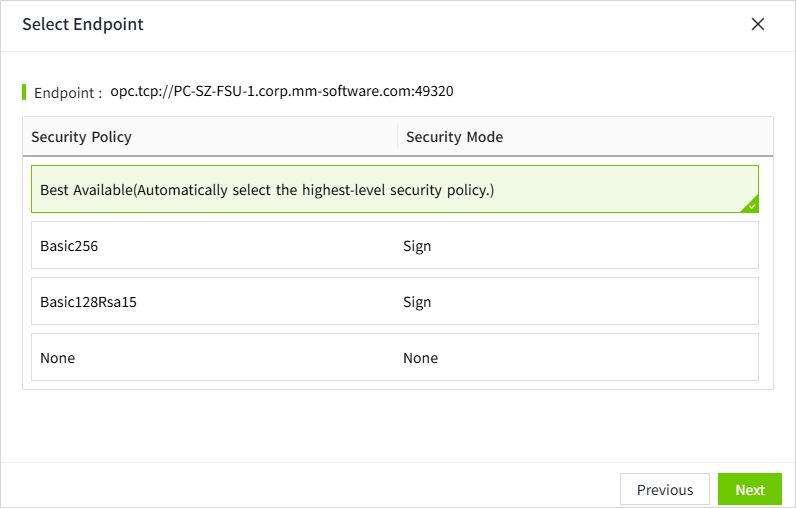Click the Basic256 policy name text

coord(69,246)
